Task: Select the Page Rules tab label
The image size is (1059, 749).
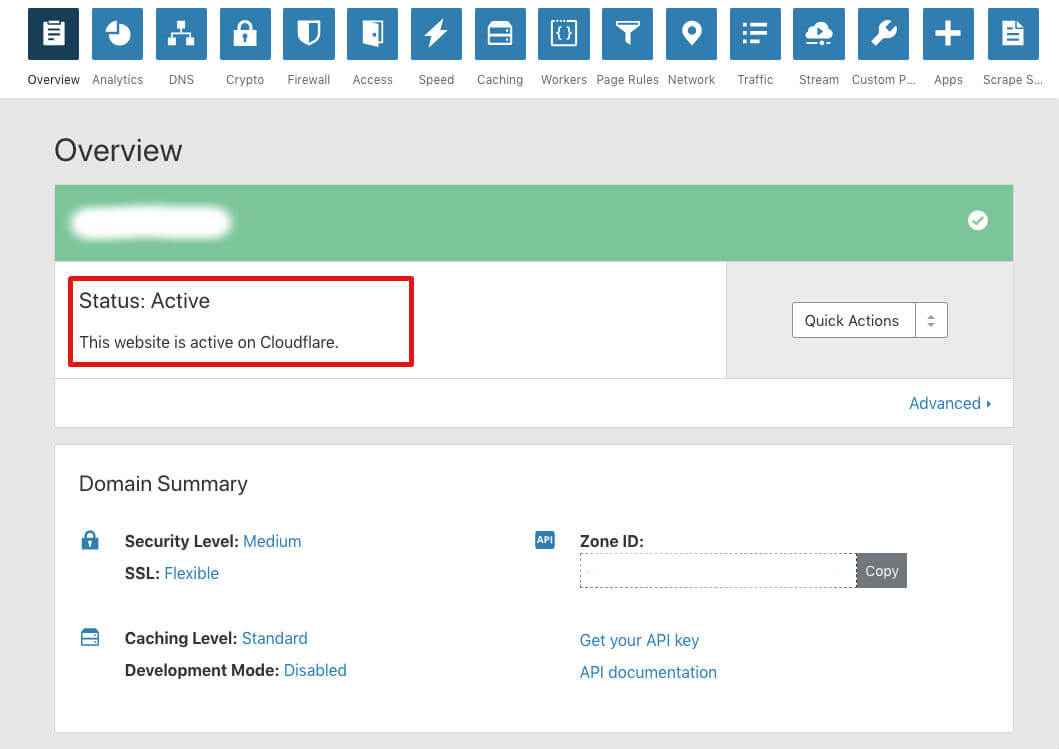Action: click(x=627, y=80)
